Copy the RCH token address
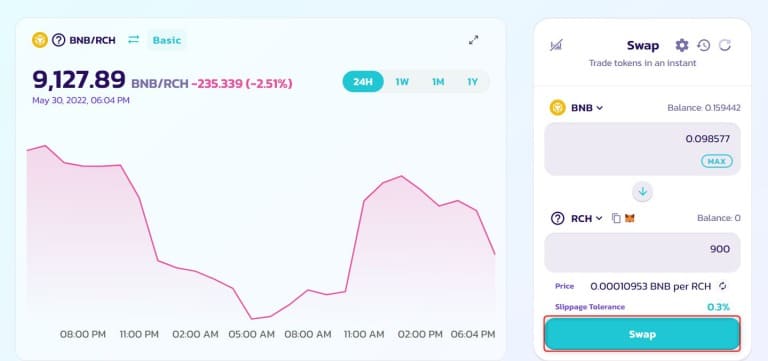The height and width of the screenshot is (361, 768). click(616, 218)
